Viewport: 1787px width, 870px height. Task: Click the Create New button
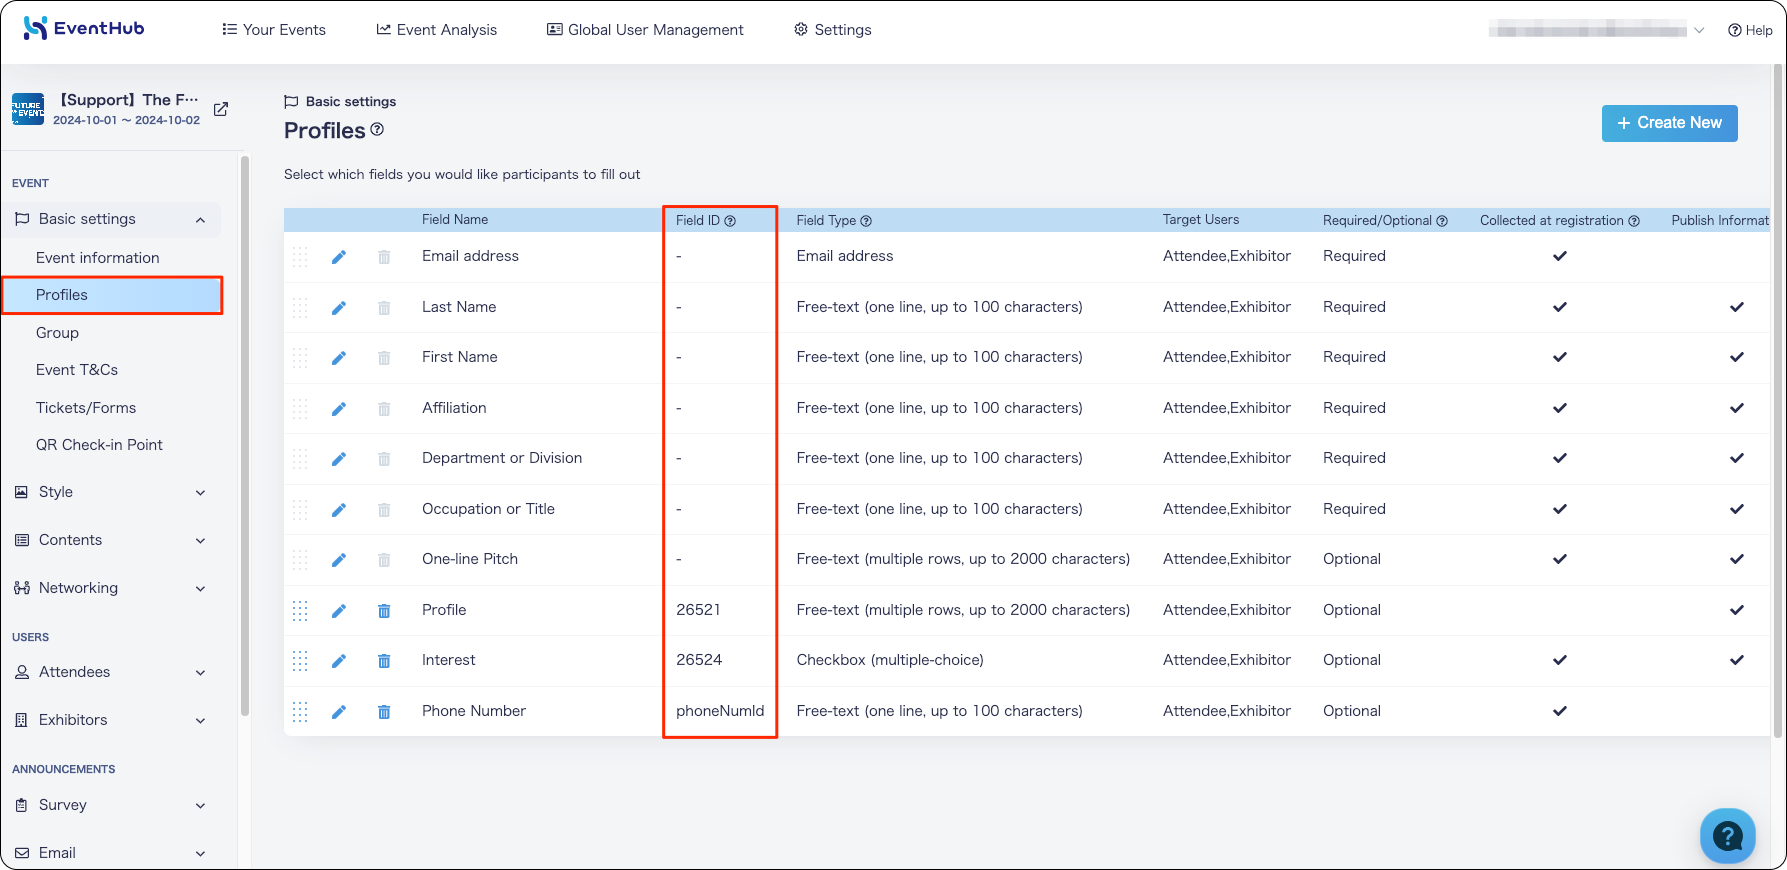click(1669, 123)
